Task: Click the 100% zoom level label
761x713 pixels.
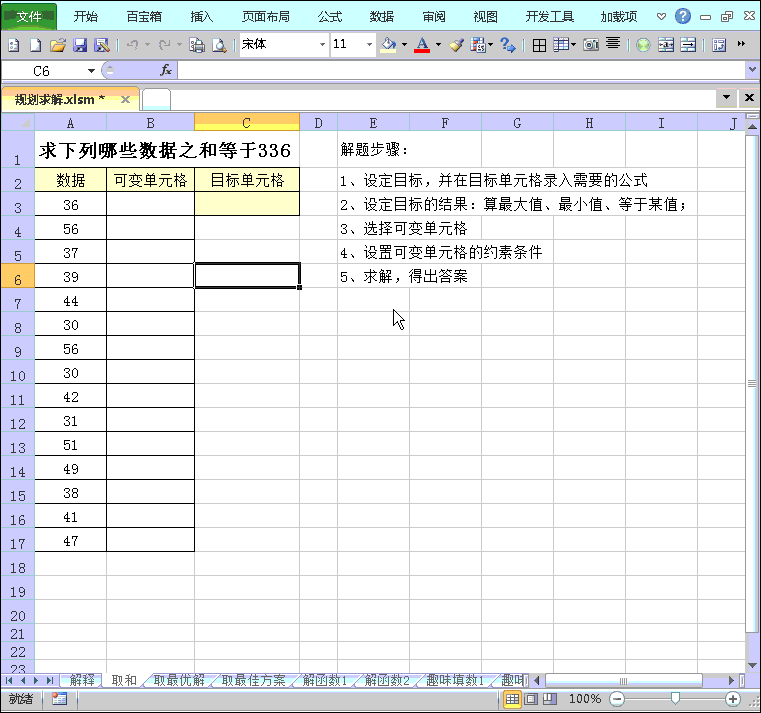Action: [584, 699]
